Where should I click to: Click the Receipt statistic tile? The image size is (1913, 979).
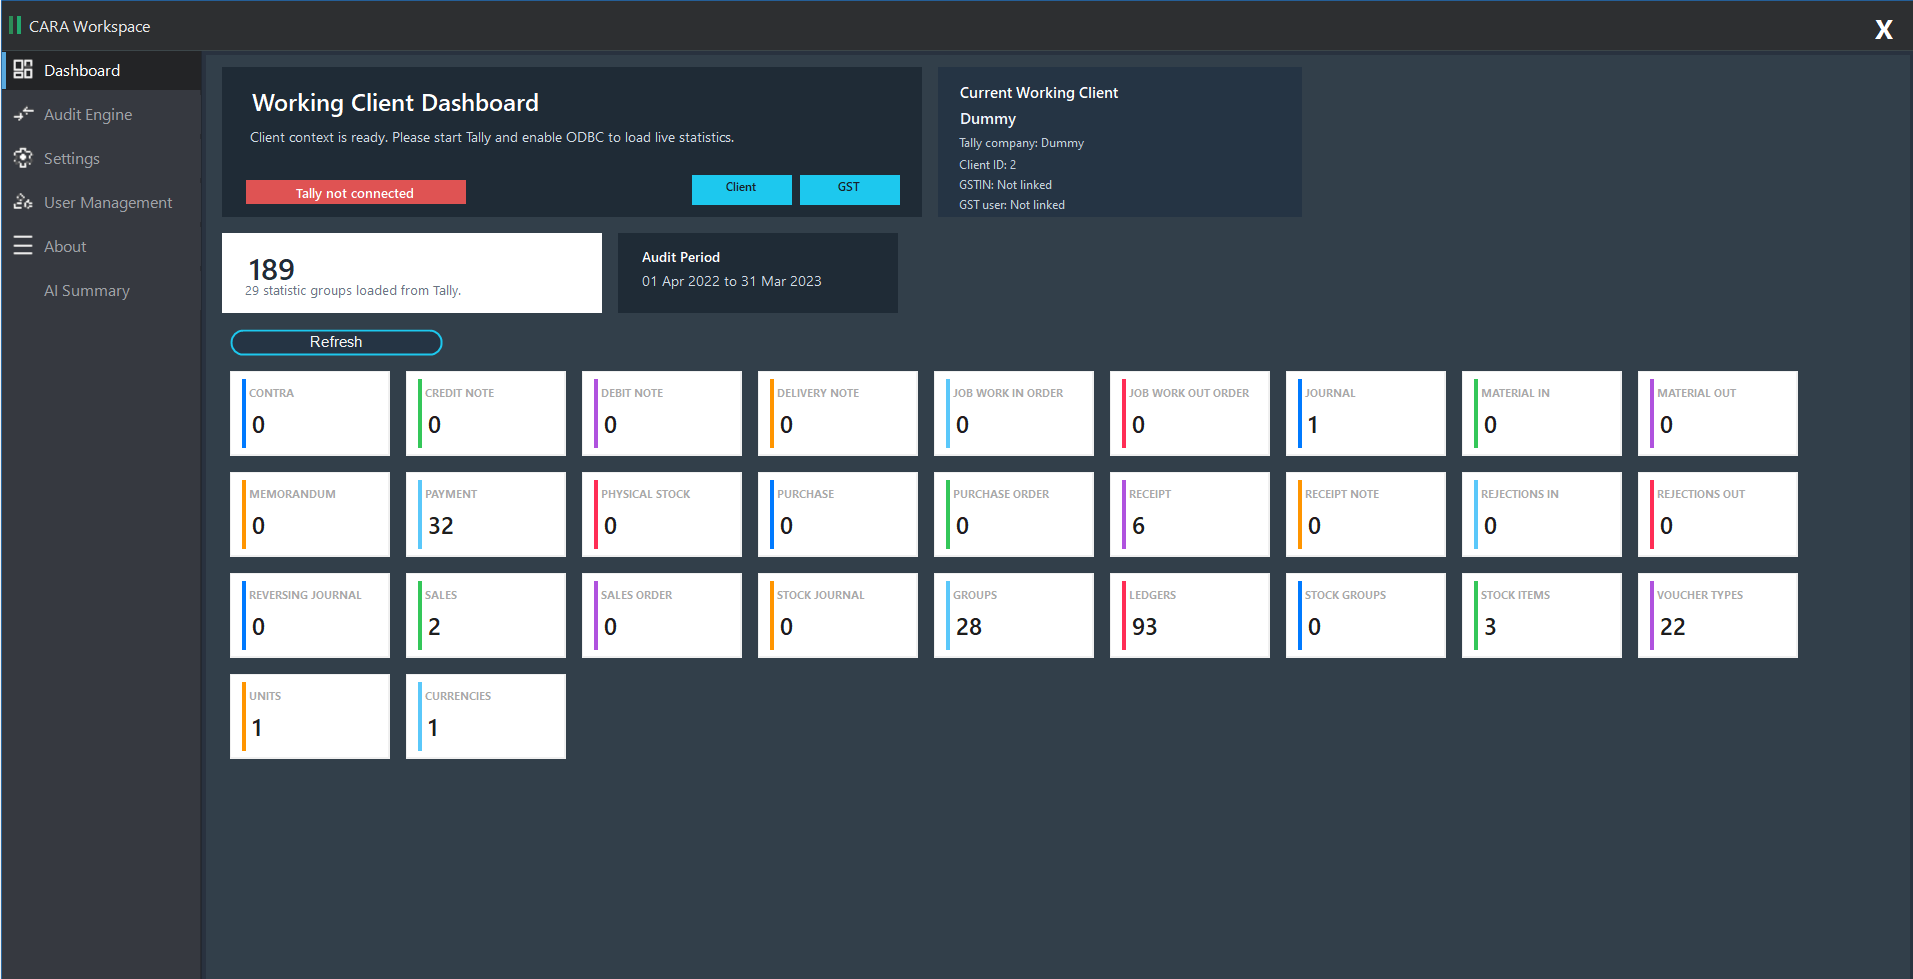[1189, 514]
